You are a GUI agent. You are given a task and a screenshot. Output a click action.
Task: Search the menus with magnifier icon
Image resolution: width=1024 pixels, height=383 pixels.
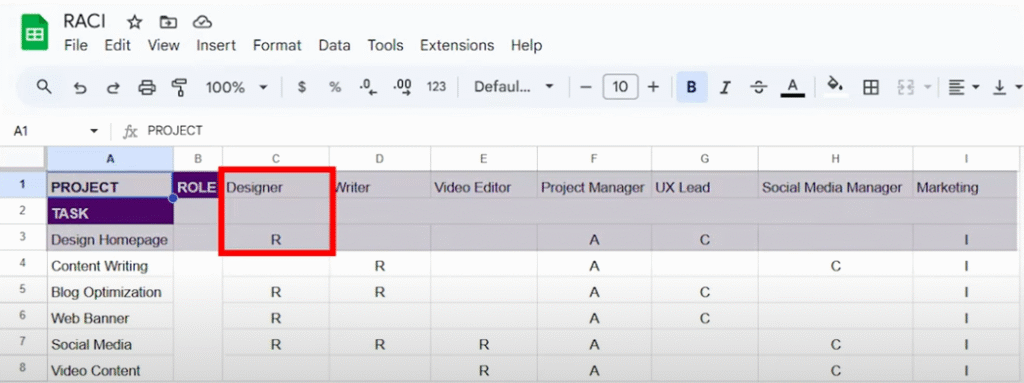click(x=44, y=86)
